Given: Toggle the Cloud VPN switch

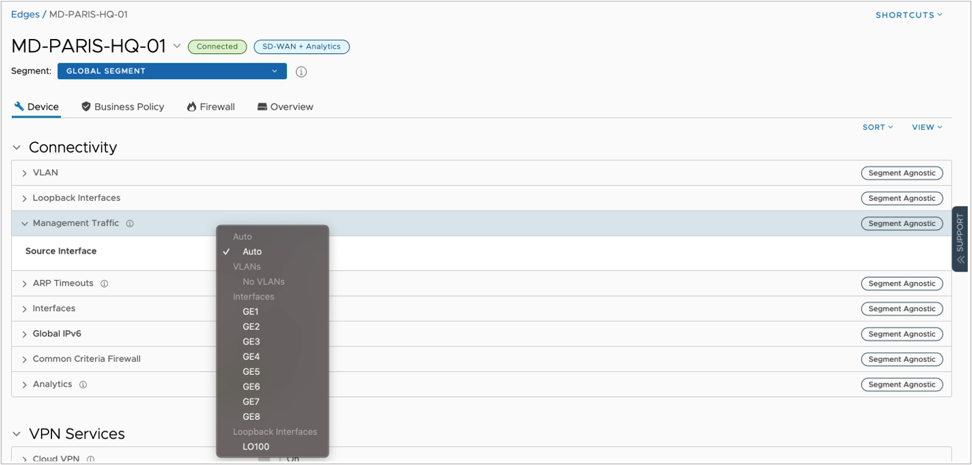Looking at the screenshot, I should click(x=265, y=459).
